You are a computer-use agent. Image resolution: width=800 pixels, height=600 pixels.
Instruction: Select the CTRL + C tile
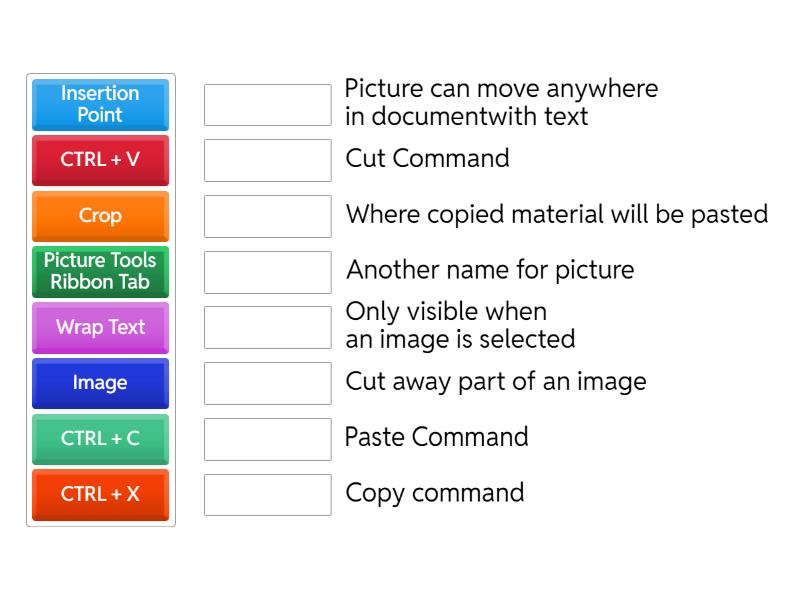click(100, 439)
